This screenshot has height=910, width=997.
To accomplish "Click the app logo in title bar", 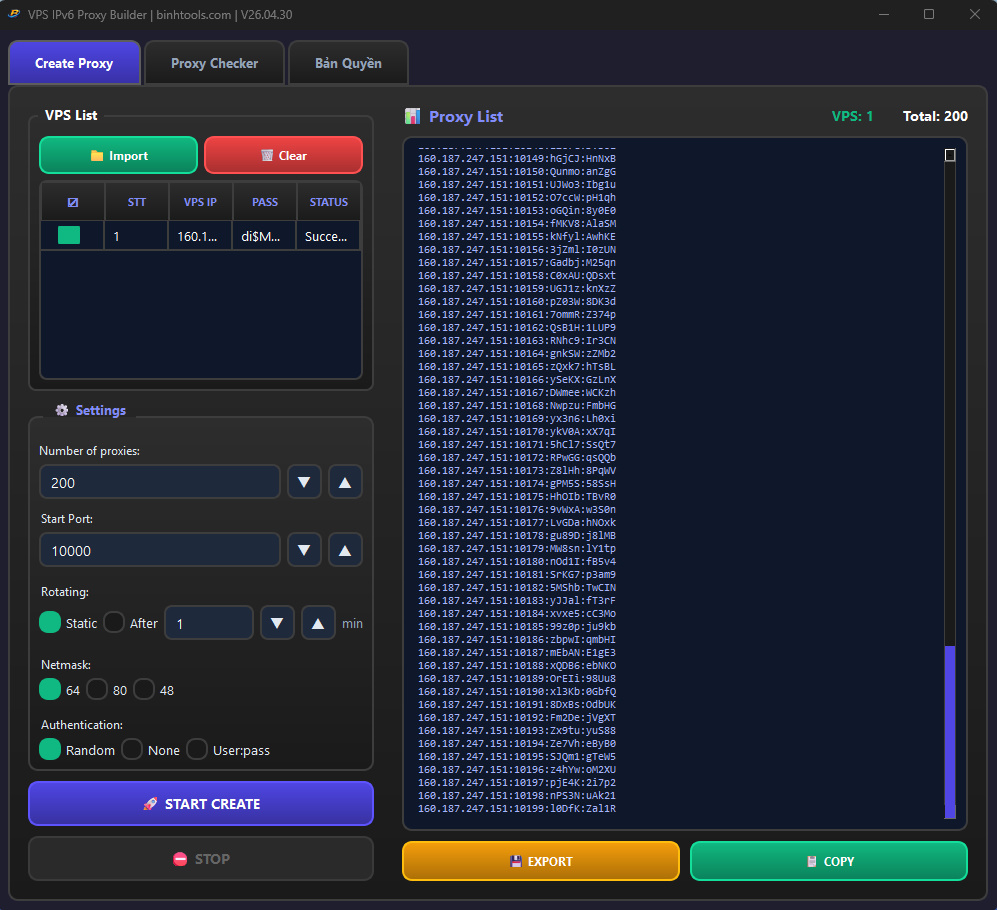I will (14, 14).
